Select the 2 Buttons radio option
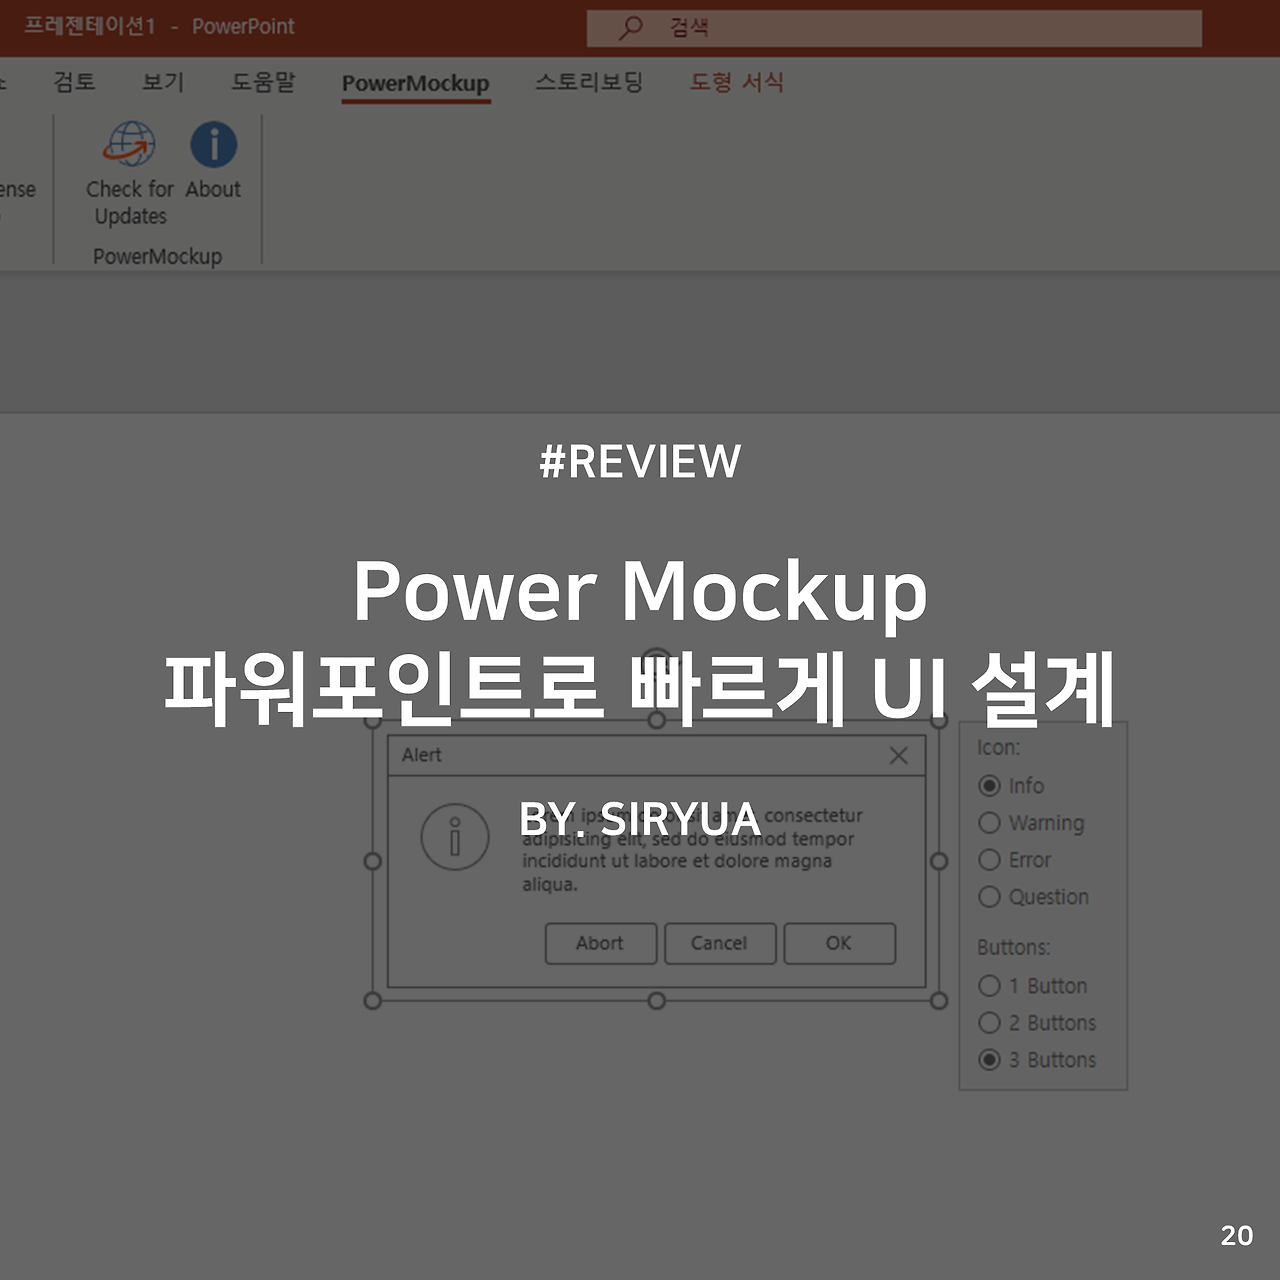This screenshot has width=1280, height=1280. (x=989, y=1023)
